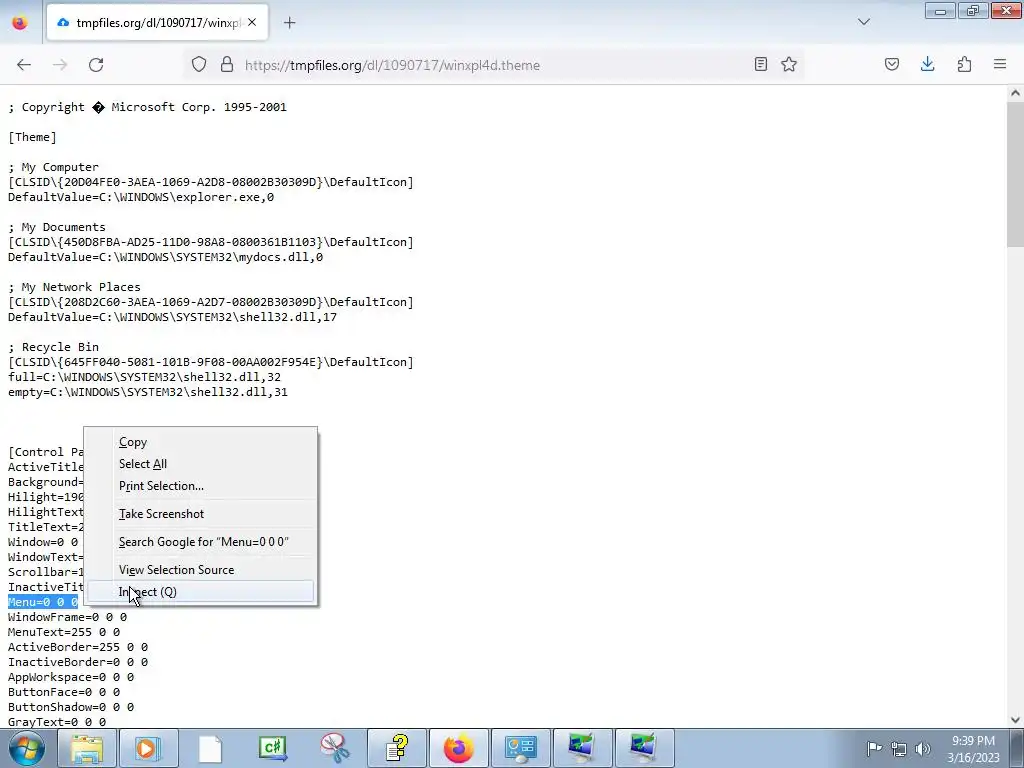Viewport: 1024px width, 768px height.
Task: Toggle Reader View icon in address bar
Action: pos(761,64)
